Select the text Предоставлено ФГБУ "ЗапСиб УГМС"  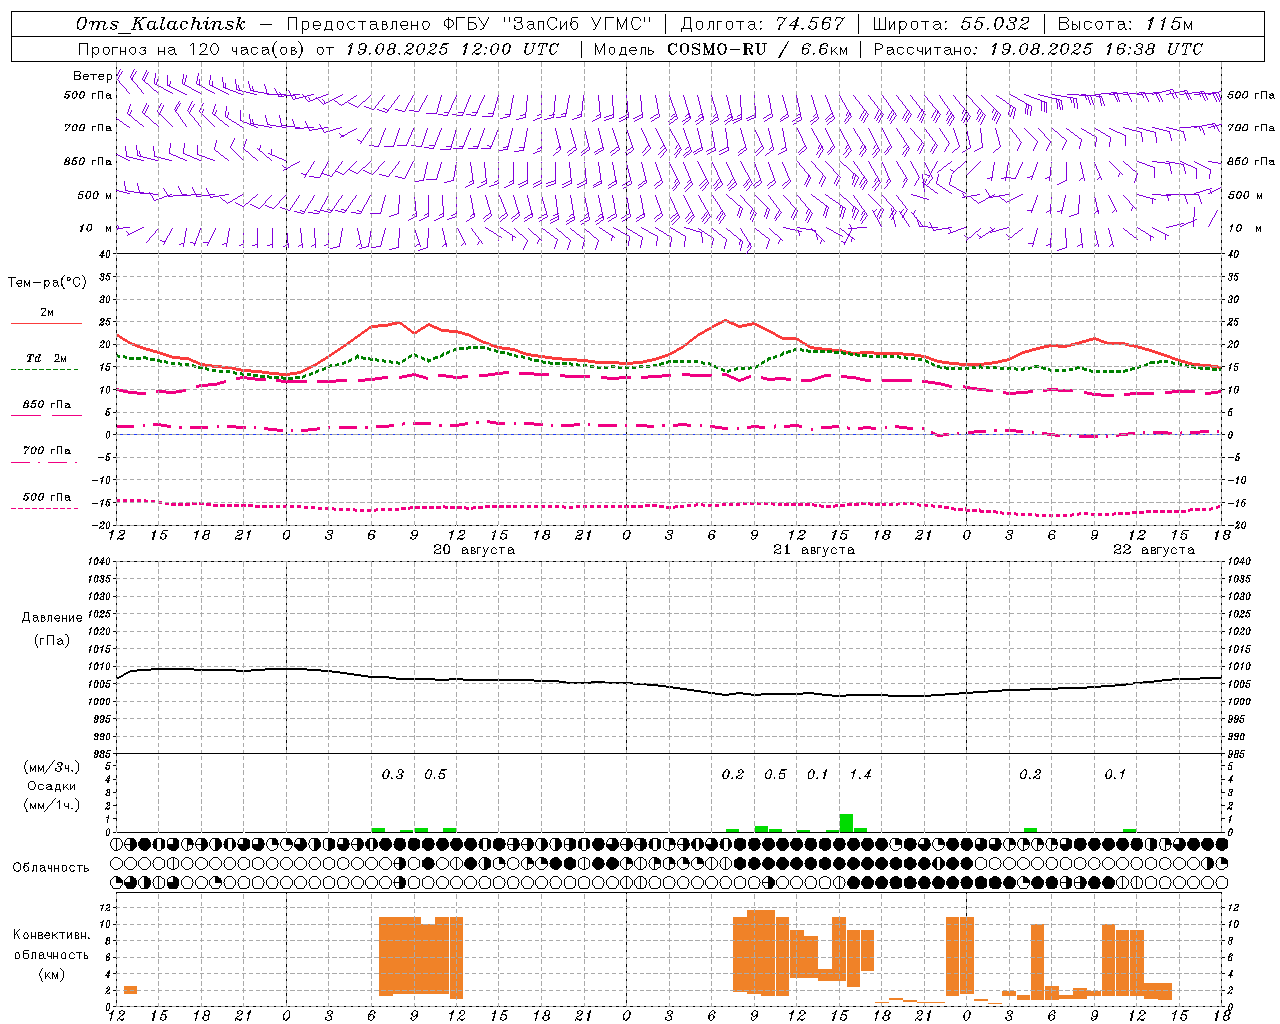tap(469, 24)
